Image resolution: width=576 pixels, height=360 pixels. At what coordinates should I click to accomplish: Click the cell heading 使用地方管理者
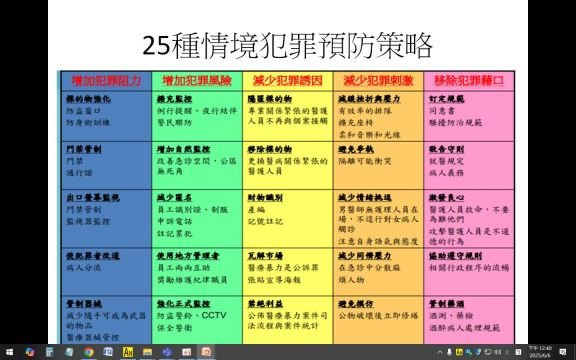[188, 256]
